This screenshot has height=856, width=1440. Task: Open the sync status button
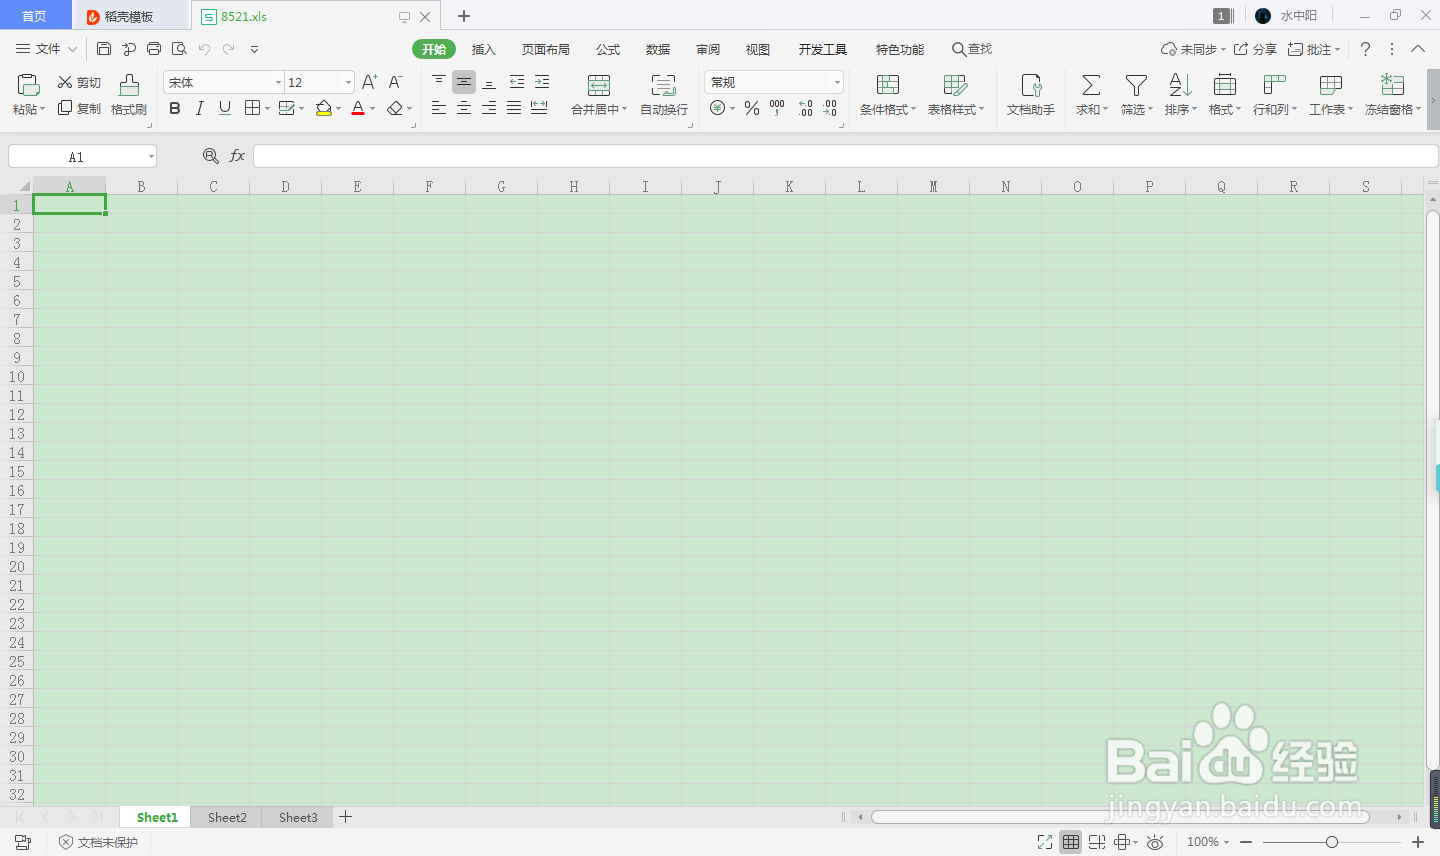point(1193,49)
